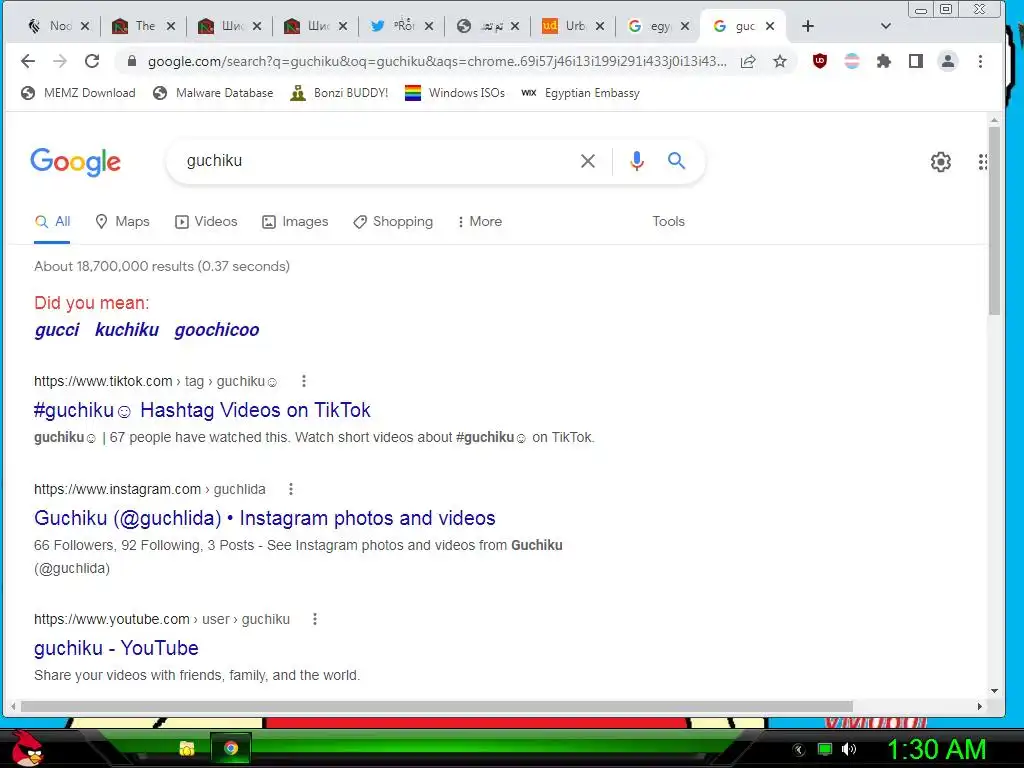Open the TikTok hashtag guchiku result
The width and height of the screenshot is (1024, 768).
tap(202, 410)
